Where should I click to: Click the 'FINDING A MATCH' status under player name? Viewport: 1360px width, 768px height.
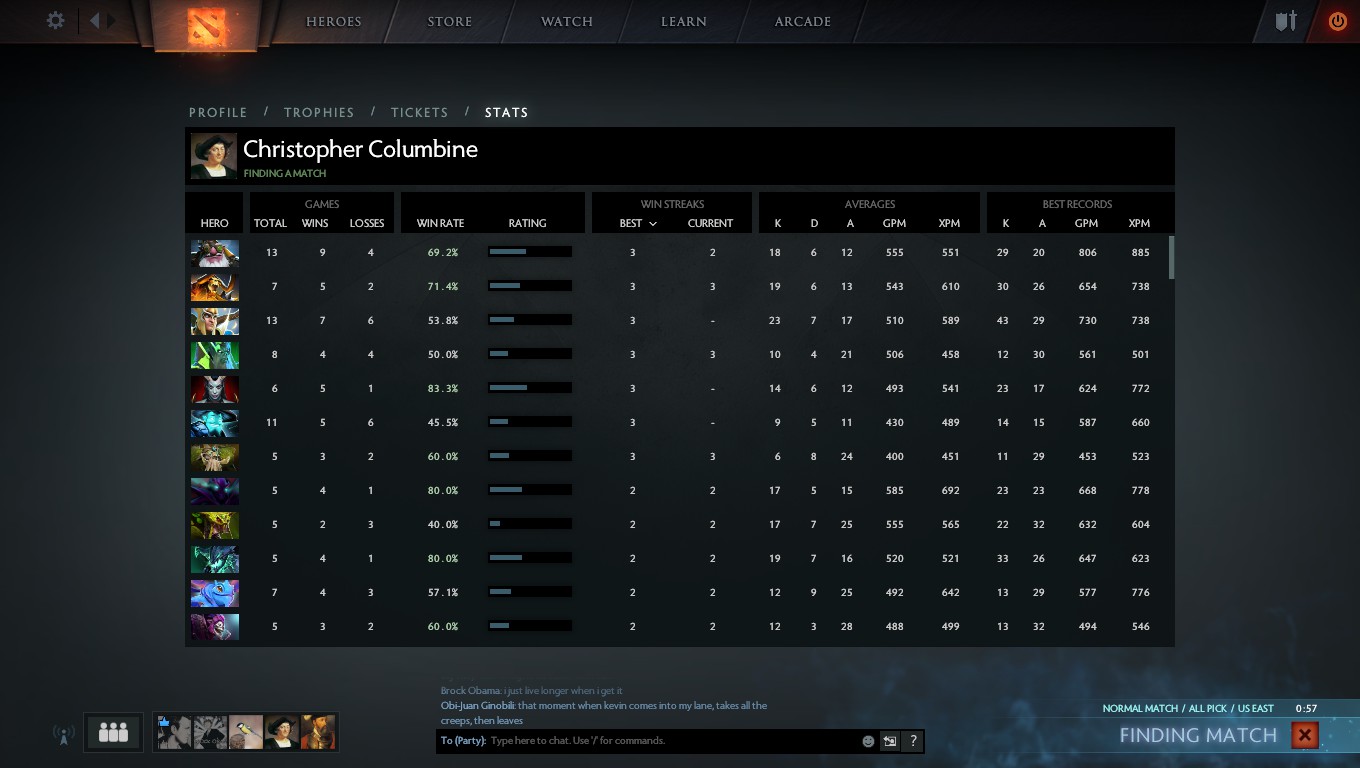285,174
